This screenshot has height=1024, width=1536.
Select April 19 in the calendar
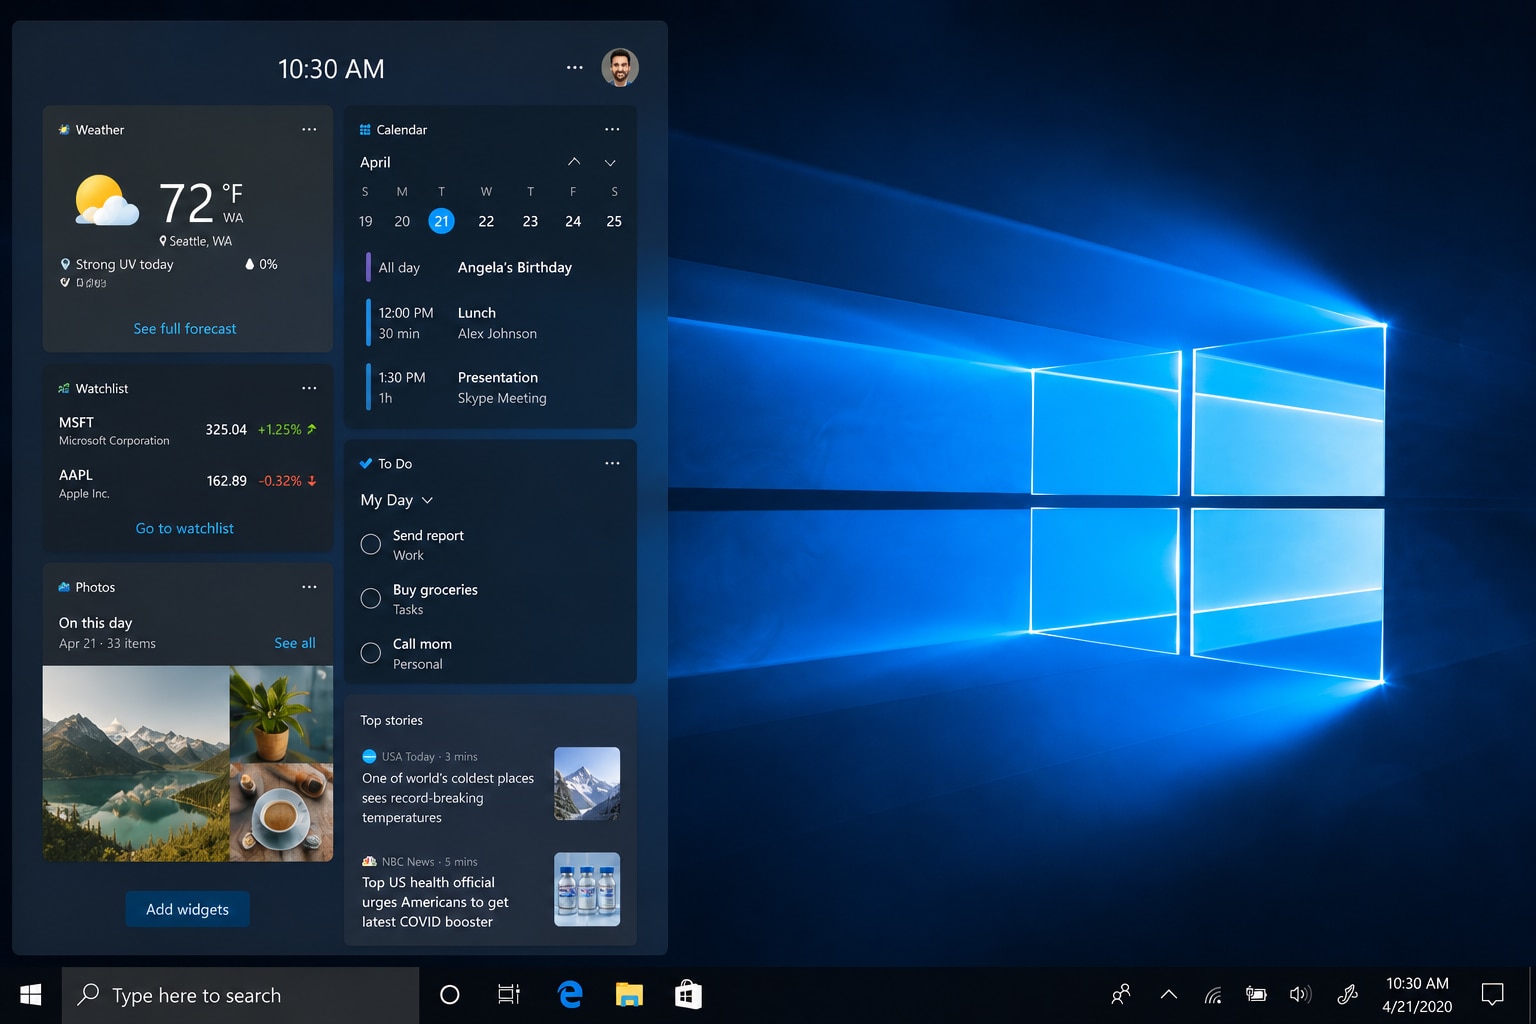click(366, 221)
